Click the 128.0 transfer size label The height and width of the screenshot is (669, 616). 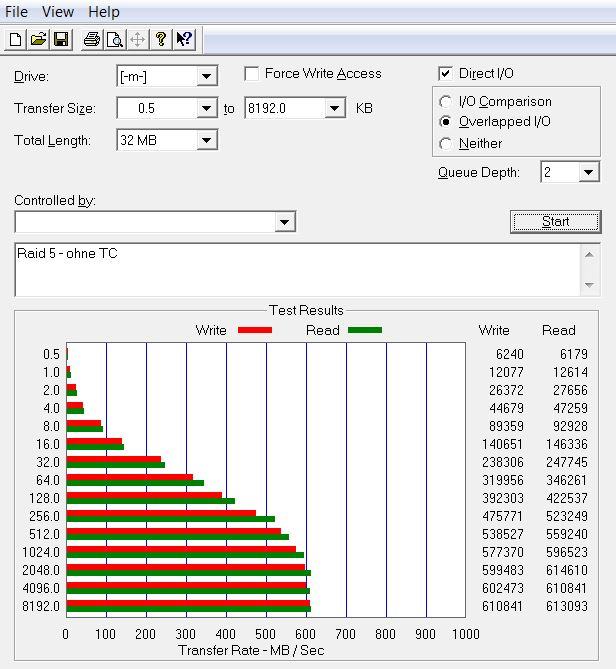coord(44,498)
